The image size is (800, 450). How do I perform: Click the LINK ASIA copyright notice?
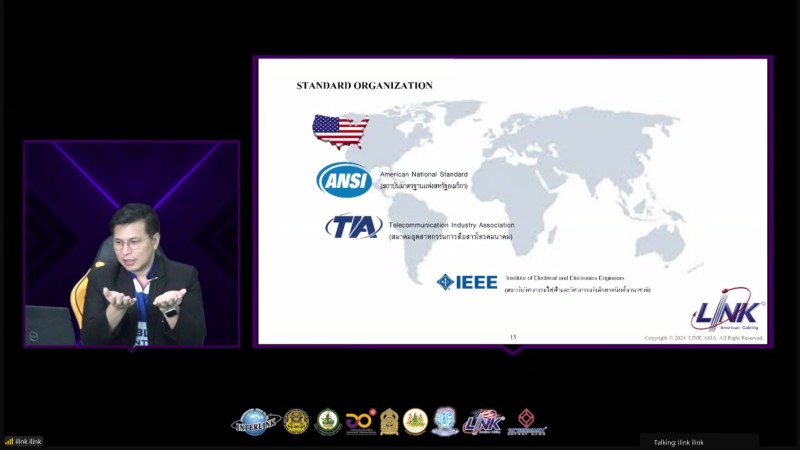point(704,338)
